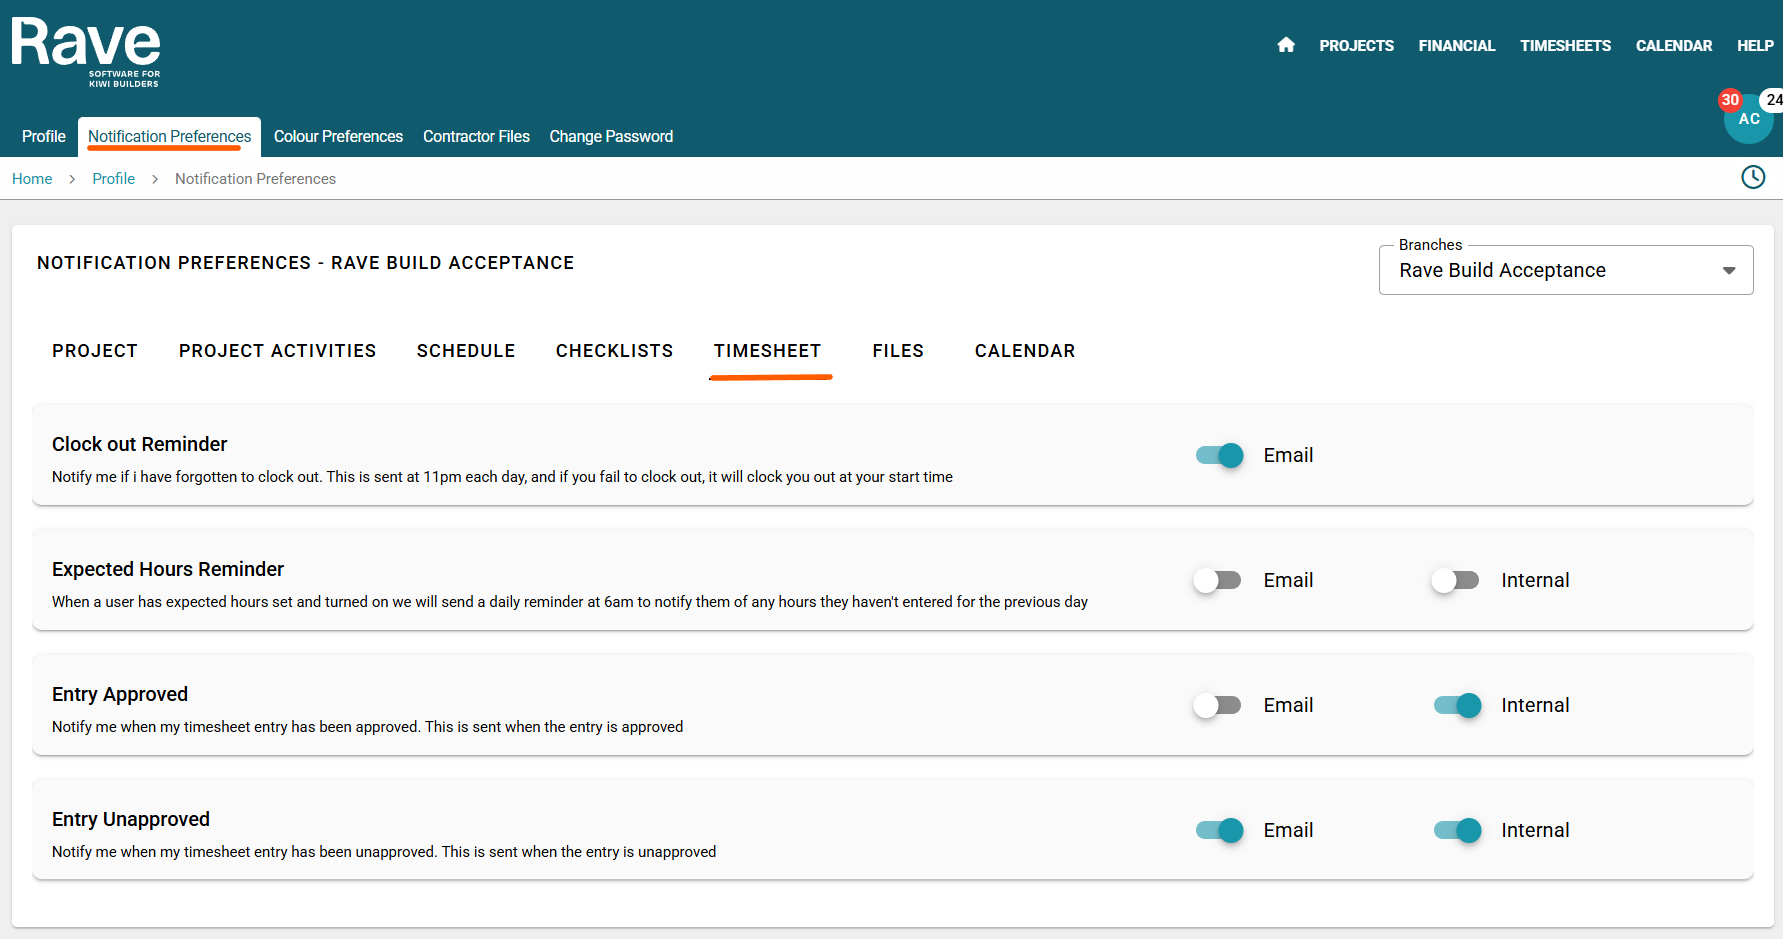This screenshot has height=939, width=1783.
Task: Select the Timesheet notification tab
Action: (x=768, y=351)
